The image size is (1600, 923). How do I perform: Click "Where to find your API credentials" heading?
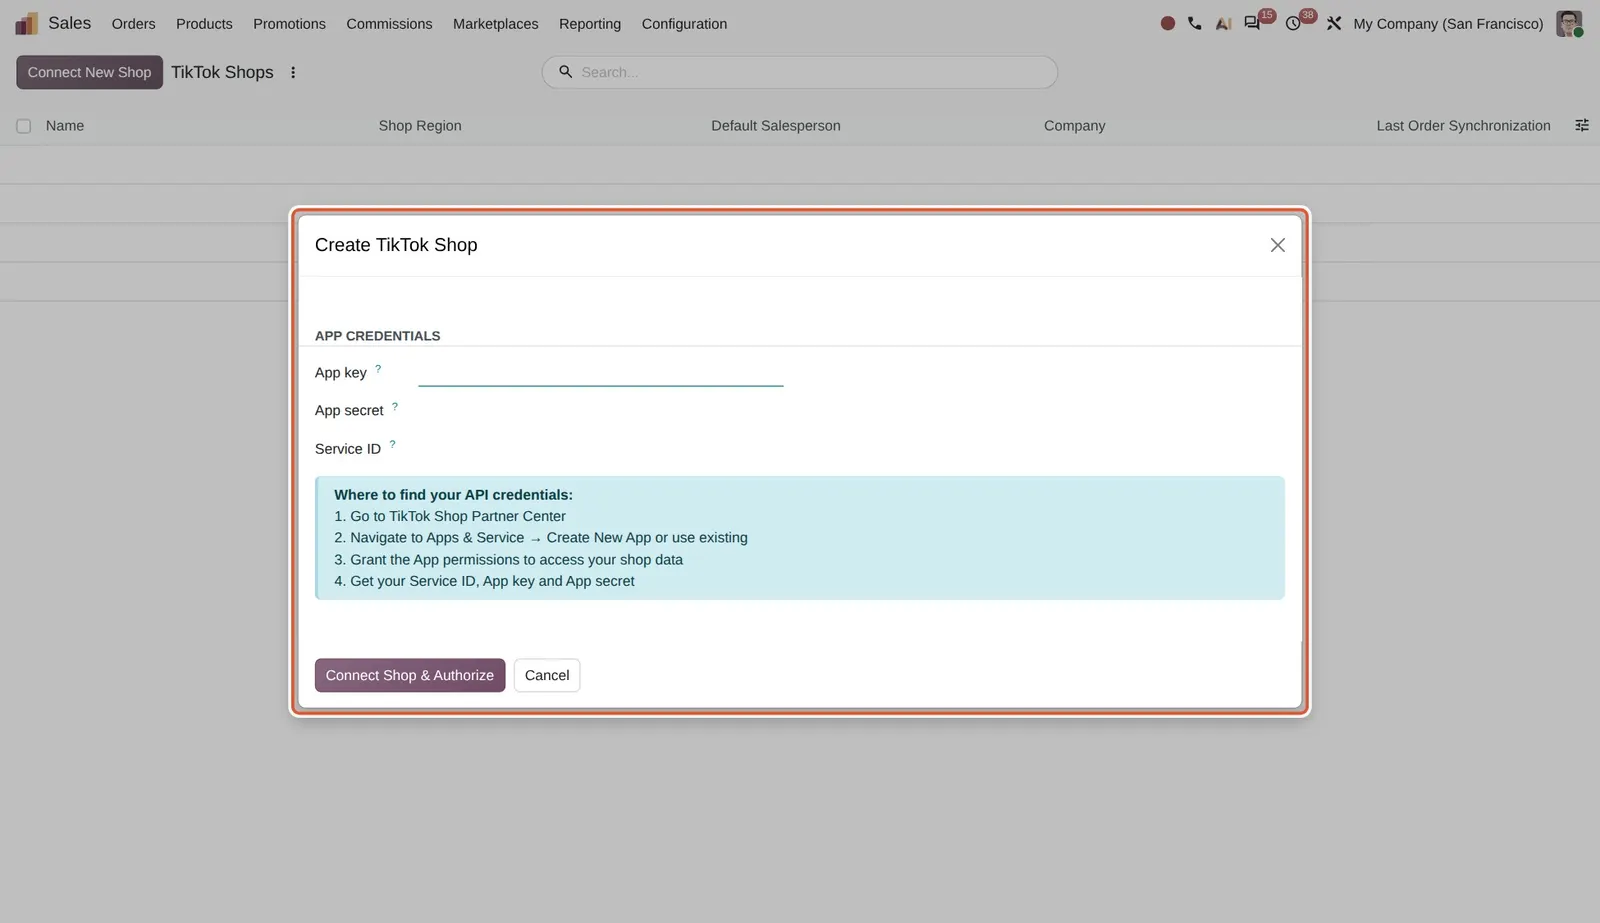pos(453,495)
